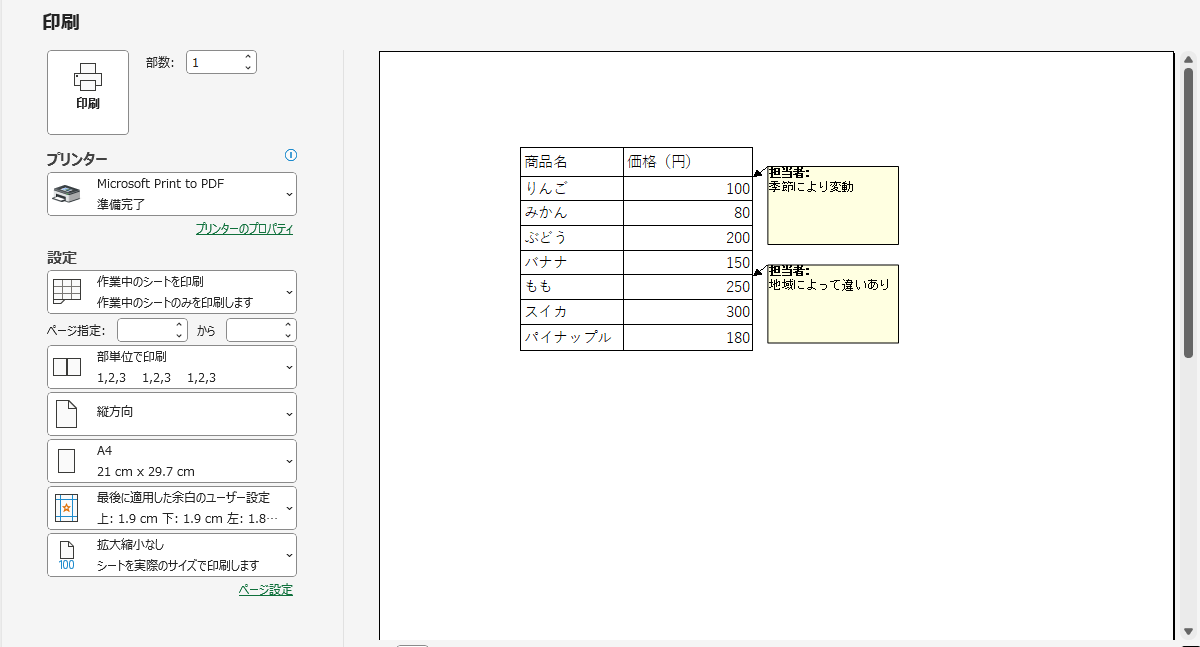Click the sheet grid icon for 作業中のシートを印刷
The height and width of the screenshot is (647, 1200).
(x=66, y=292)
